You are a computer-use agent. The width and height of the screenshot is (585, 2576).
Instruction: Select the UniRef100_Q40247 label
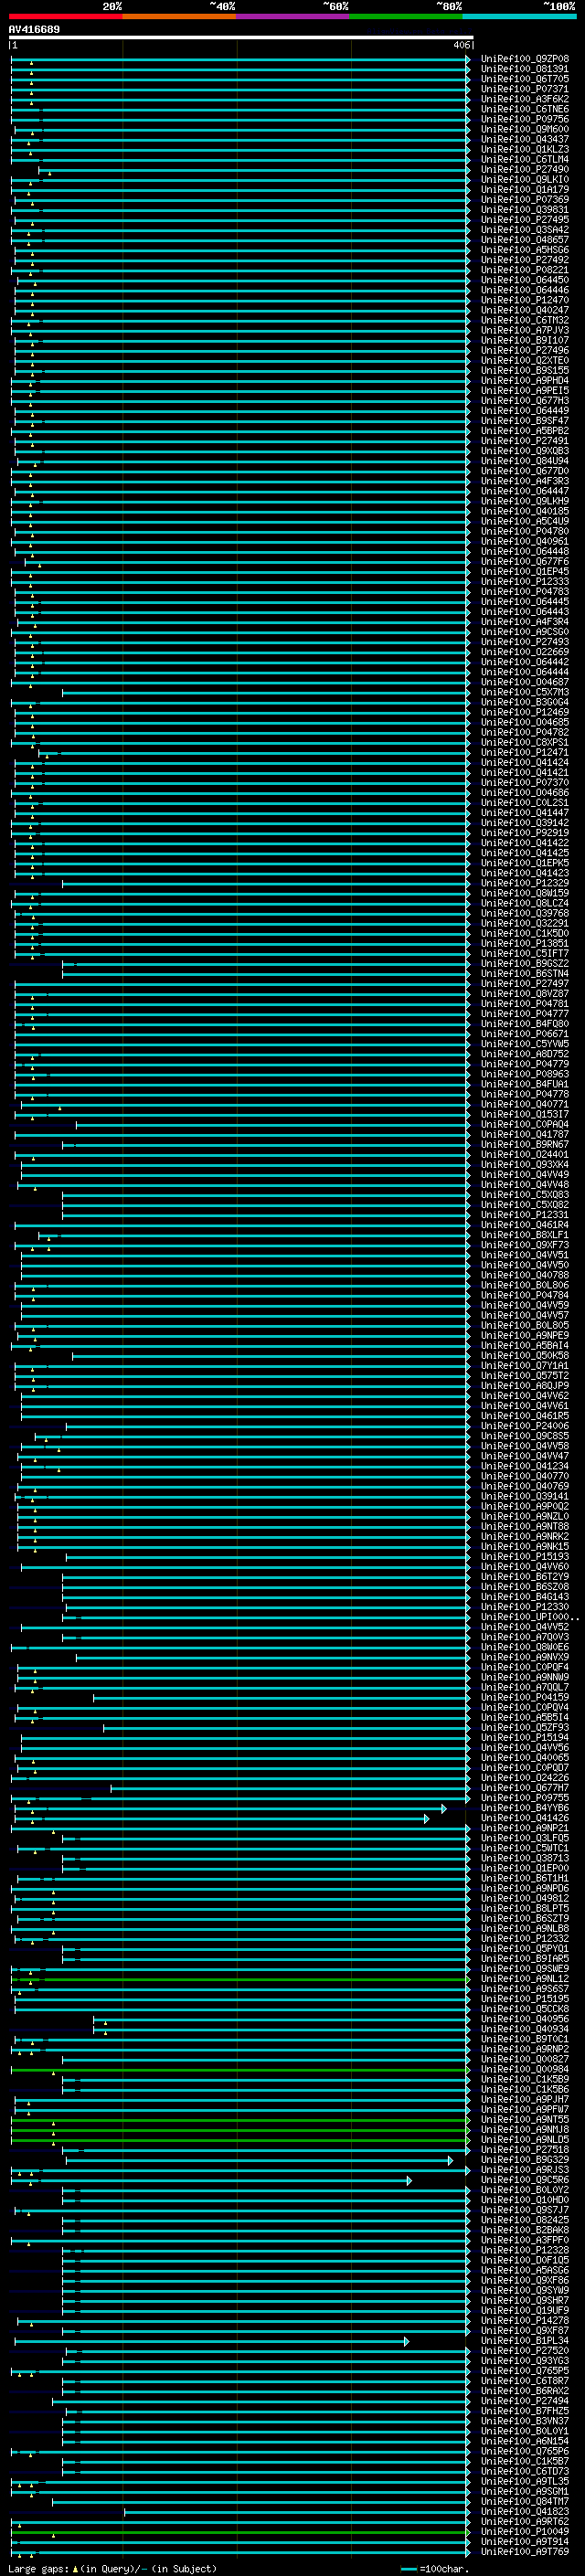coord(524,310)
